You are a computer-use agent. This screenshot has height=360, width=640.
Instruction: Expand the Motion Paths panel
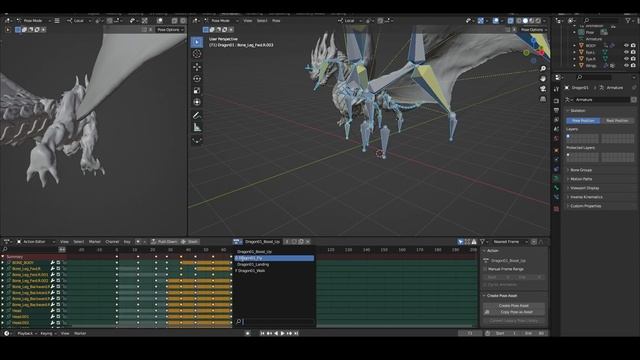(581, 179)
